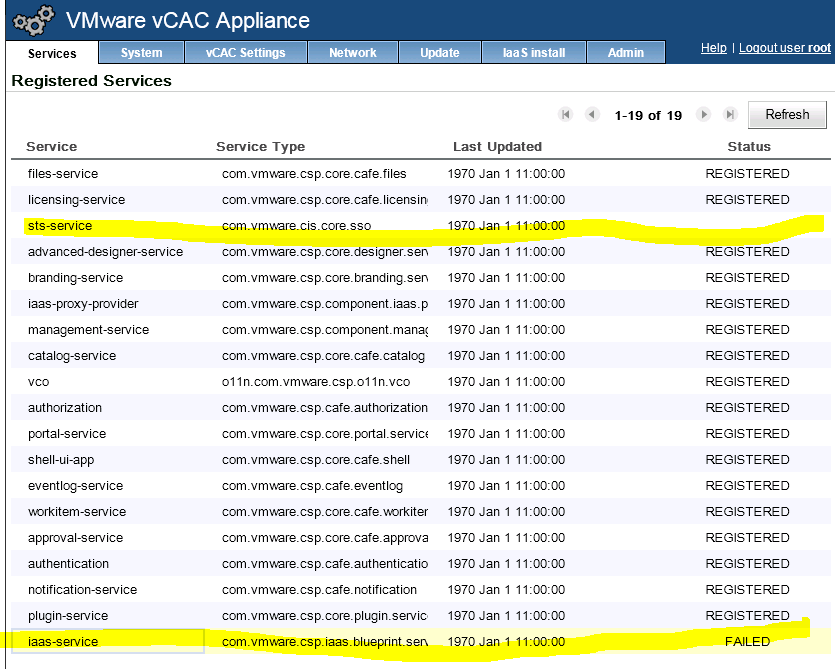Go to previous page of services
This screenshot has width=835, height=669.
tap(592, 115)
